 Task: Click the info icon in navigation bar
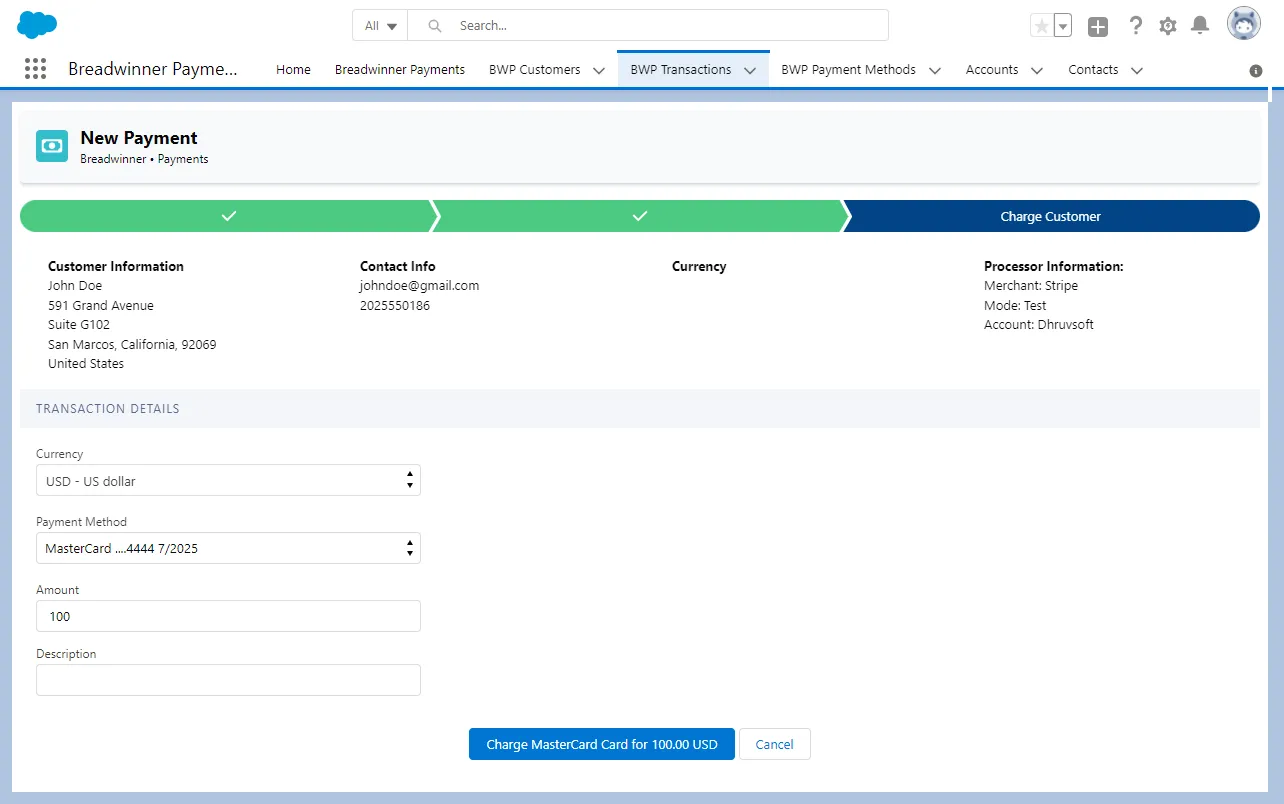(x=1256, y=71)
